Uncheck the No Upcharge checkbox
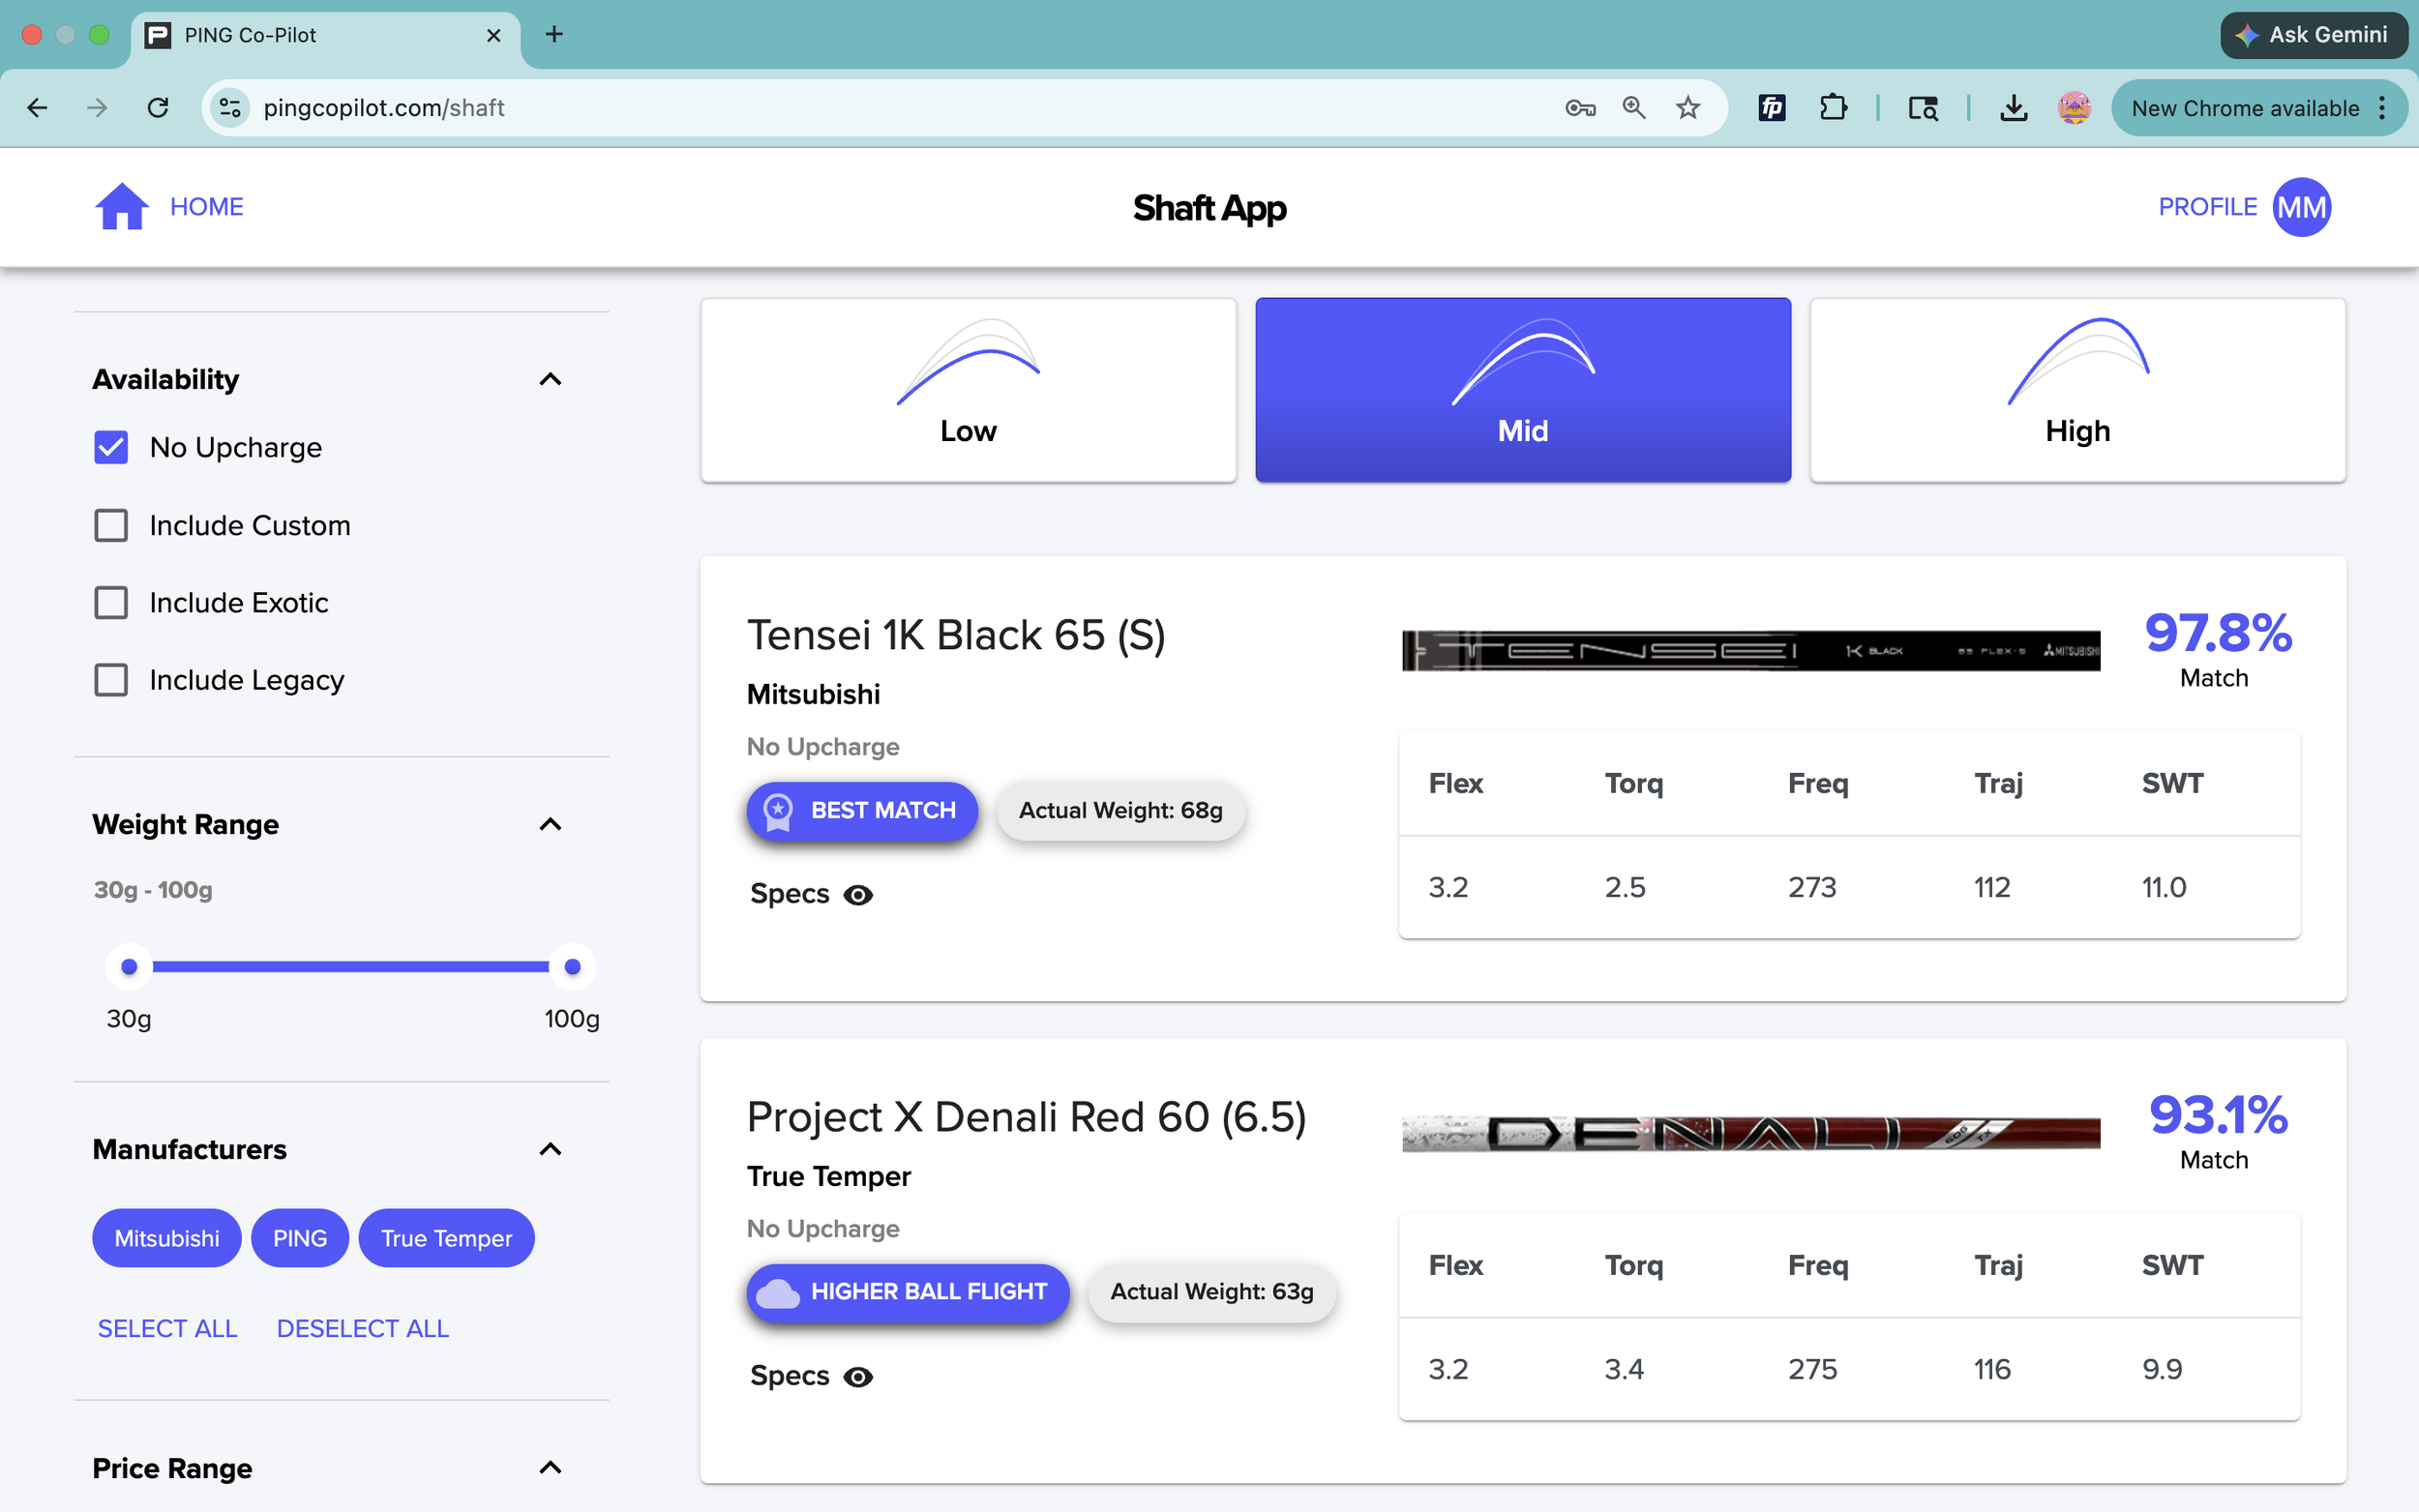The height and width of the screenshot is (1512, 2419). [111, 447]
